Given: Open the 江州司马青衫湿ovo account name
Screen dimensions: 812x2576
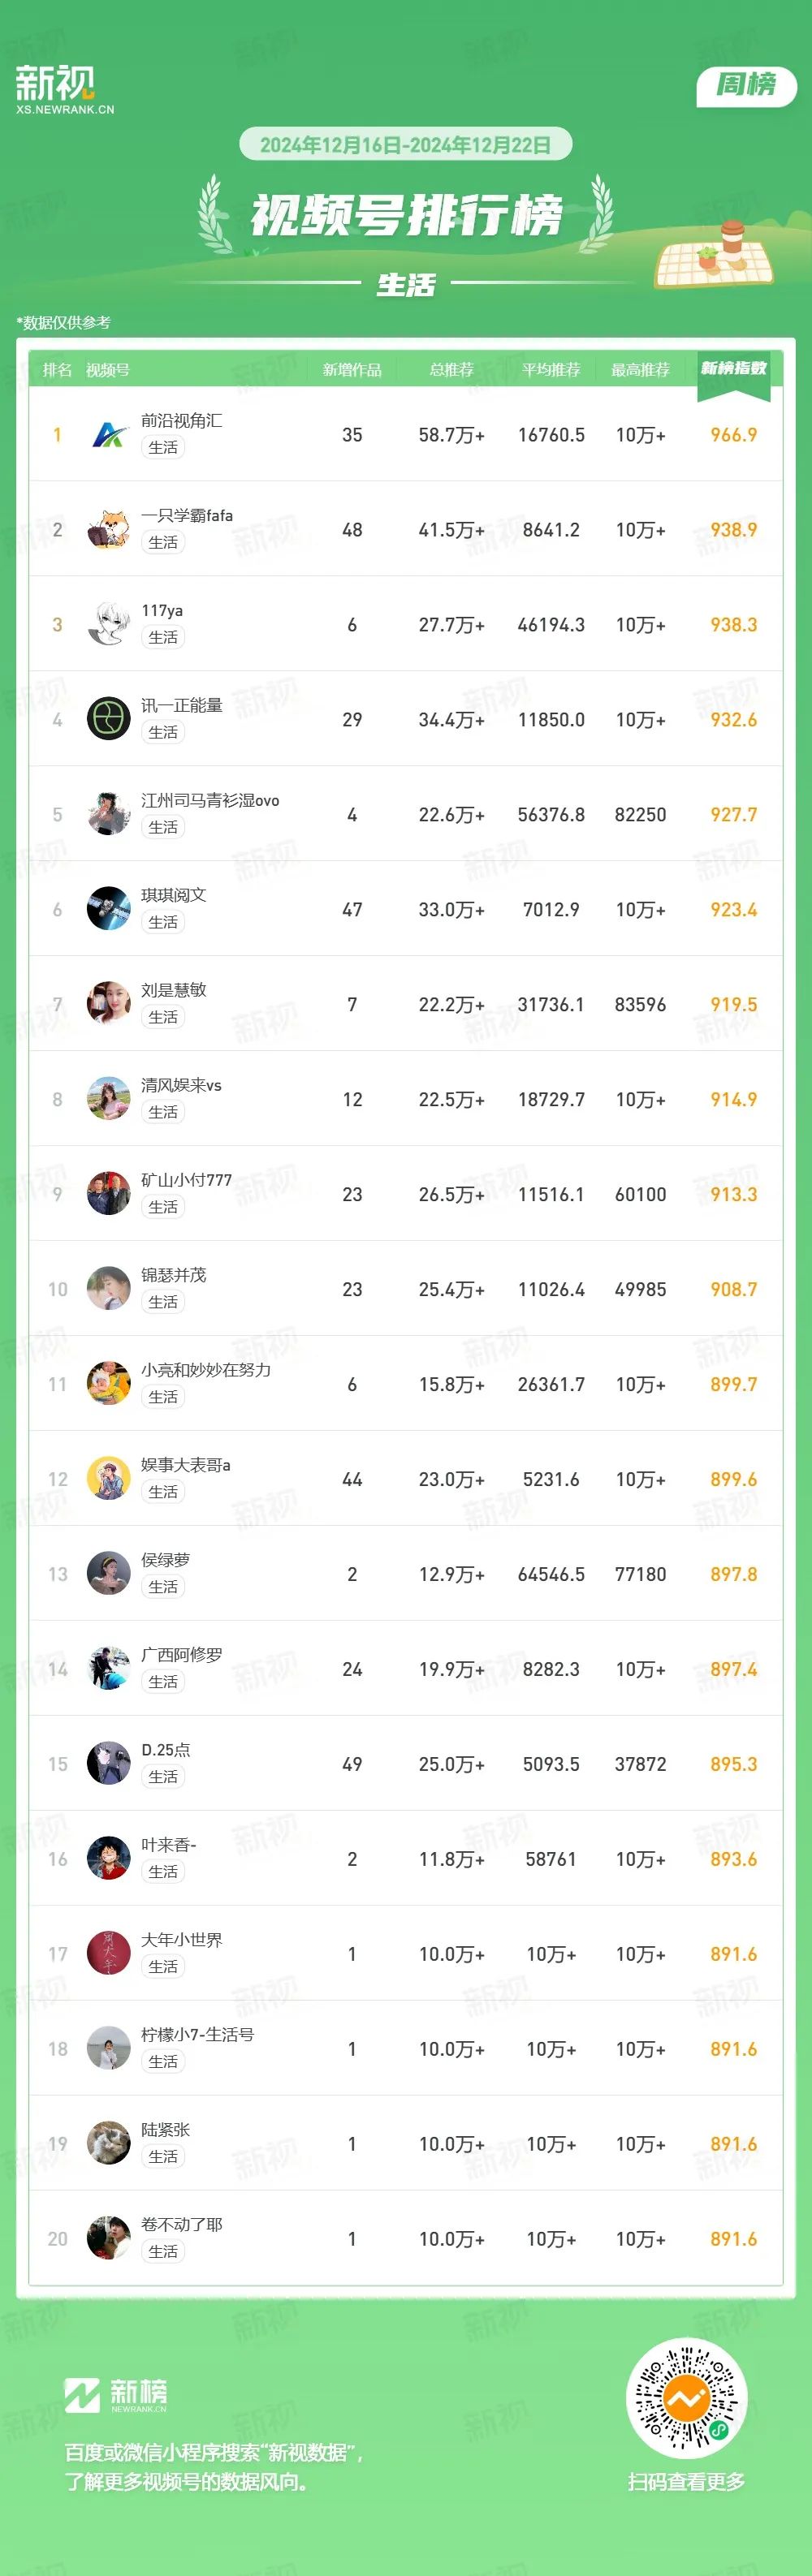Looking at the screenshot, I should (210, 801).
